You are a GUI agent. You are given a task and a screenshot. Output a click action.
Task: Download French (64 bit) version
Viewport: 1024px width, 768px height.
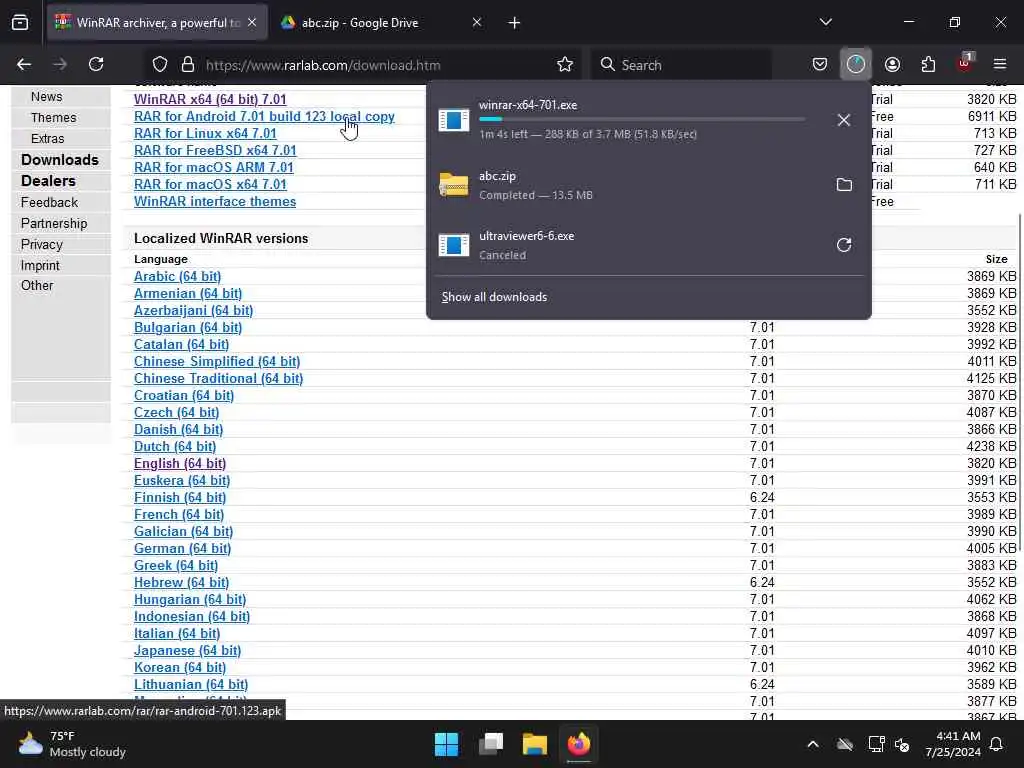coord(179,514)
